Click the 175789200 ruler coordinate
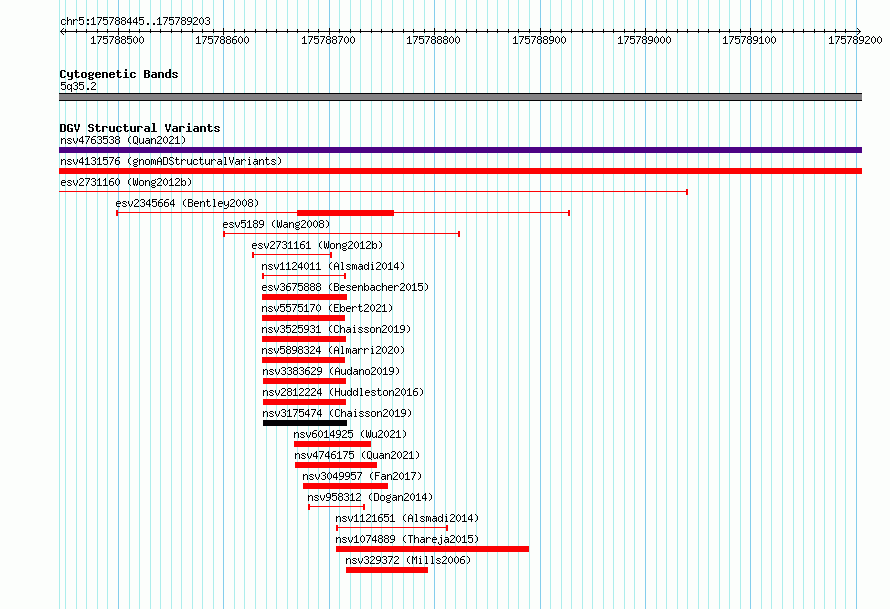 pyautogui.click(x=855, y=40)
